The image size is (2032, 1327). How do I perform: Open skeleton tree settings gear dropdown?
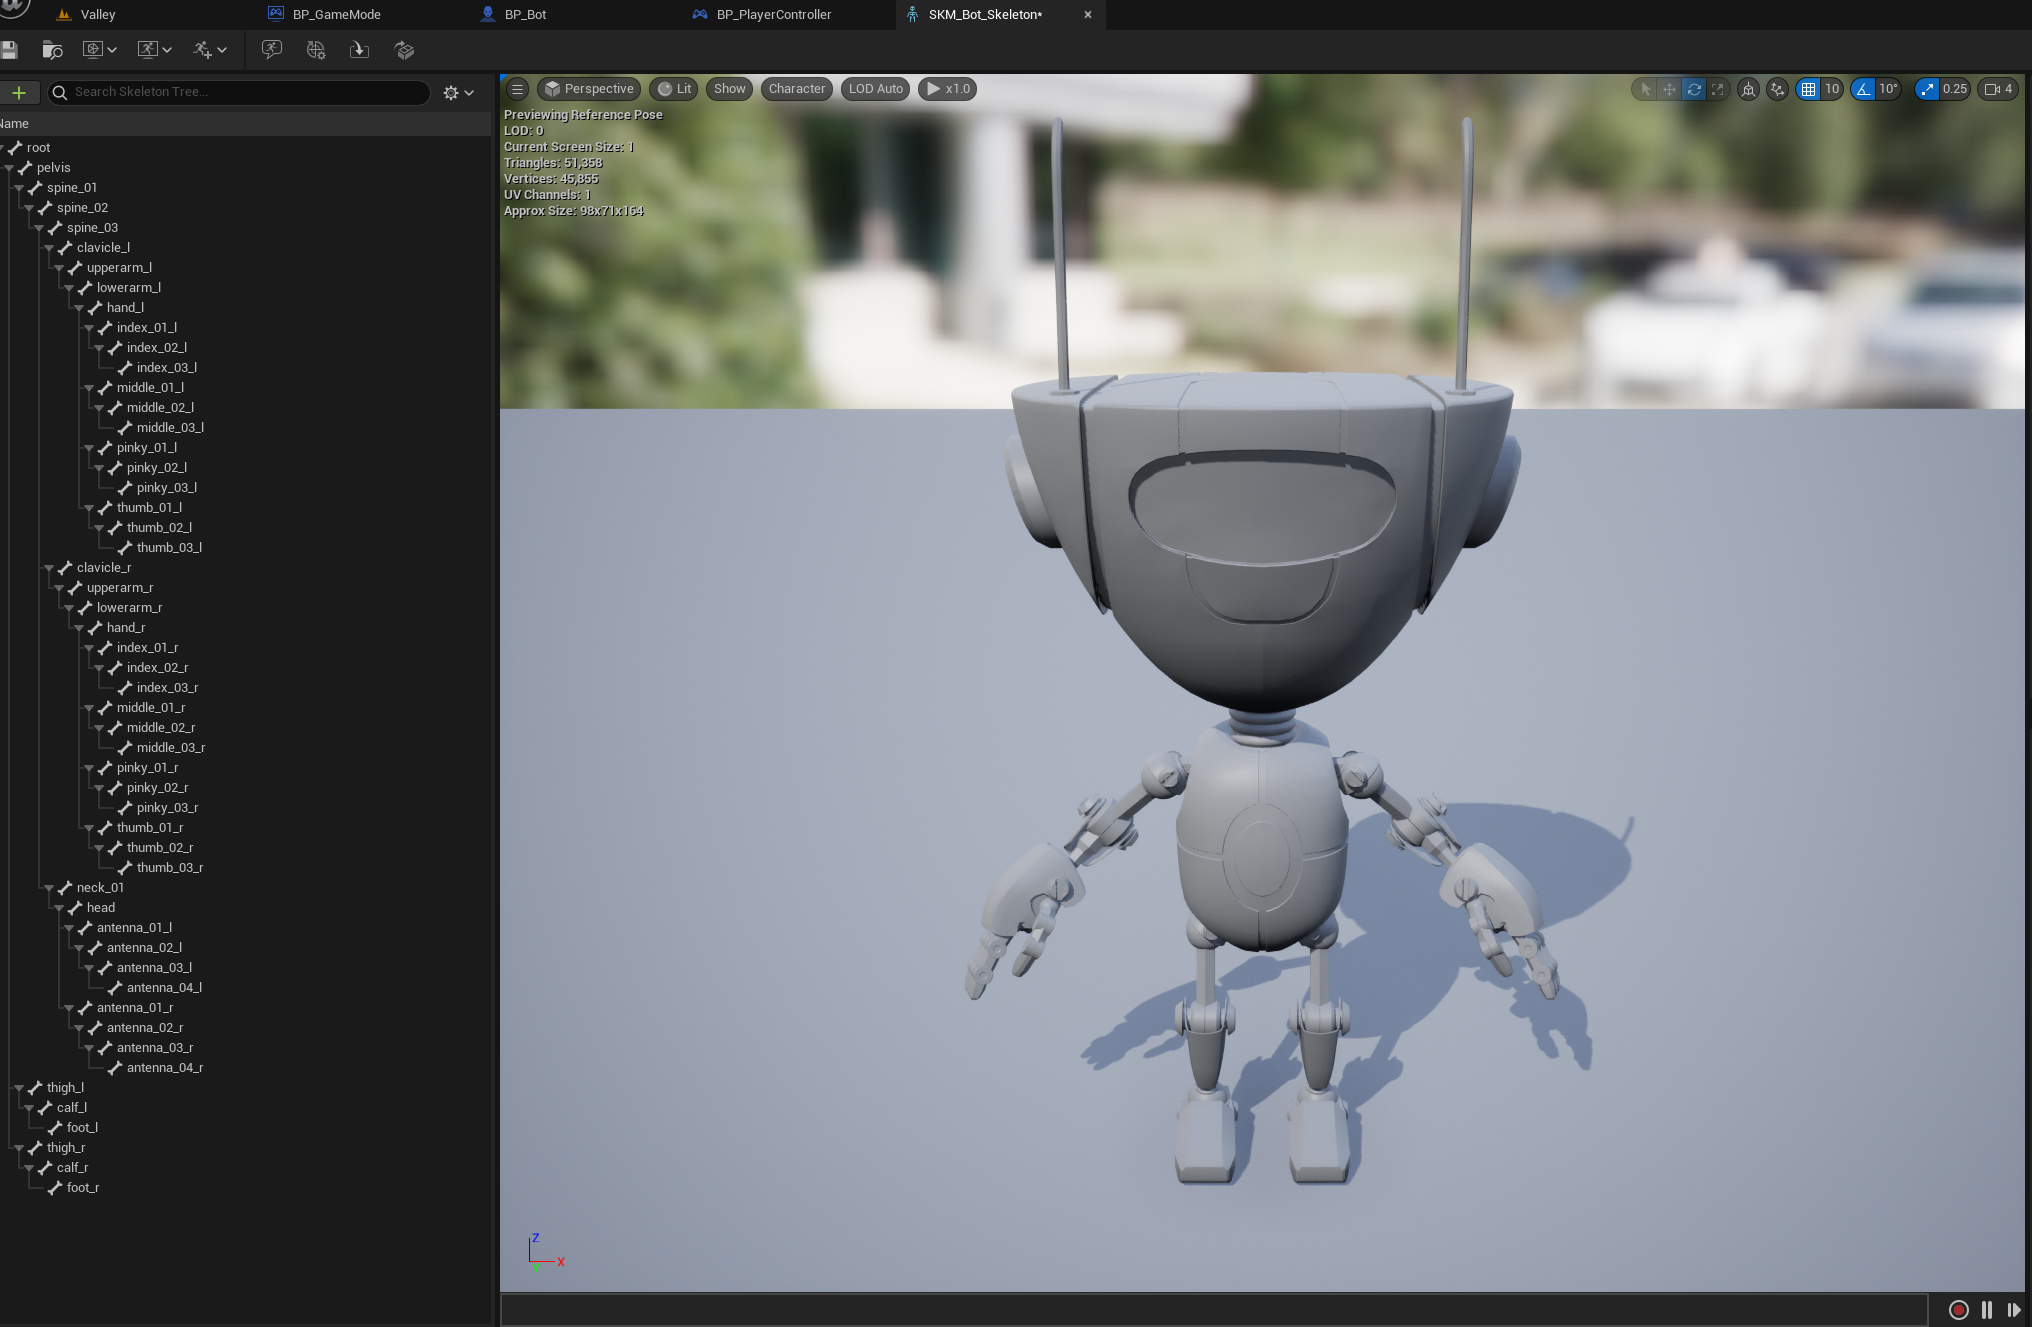(458, 92)
